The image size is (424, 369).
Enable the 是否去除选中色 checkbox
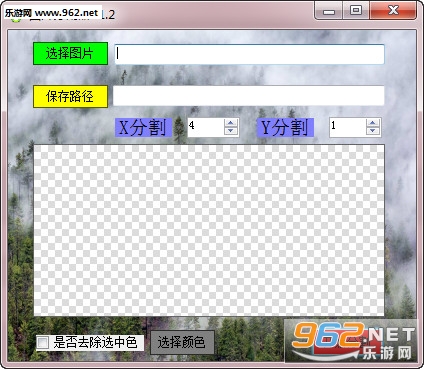tap(43, 342)
